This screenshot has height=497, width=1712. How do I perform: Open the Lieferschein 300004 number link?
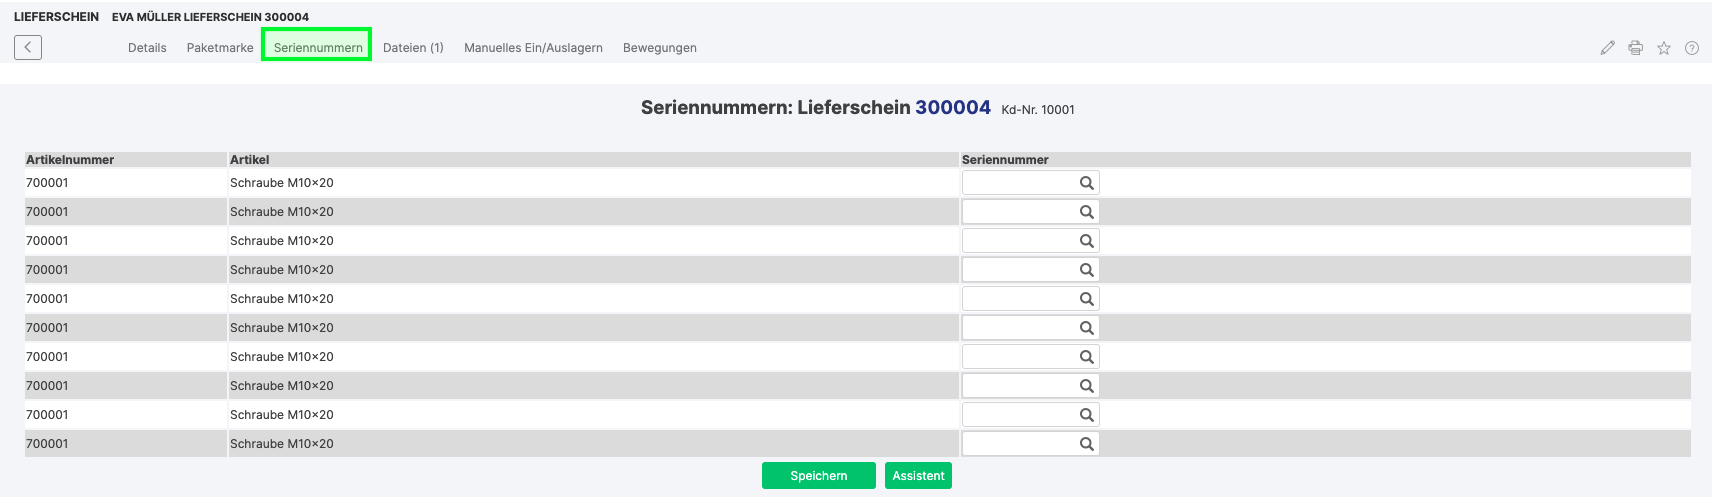[952, 108]
